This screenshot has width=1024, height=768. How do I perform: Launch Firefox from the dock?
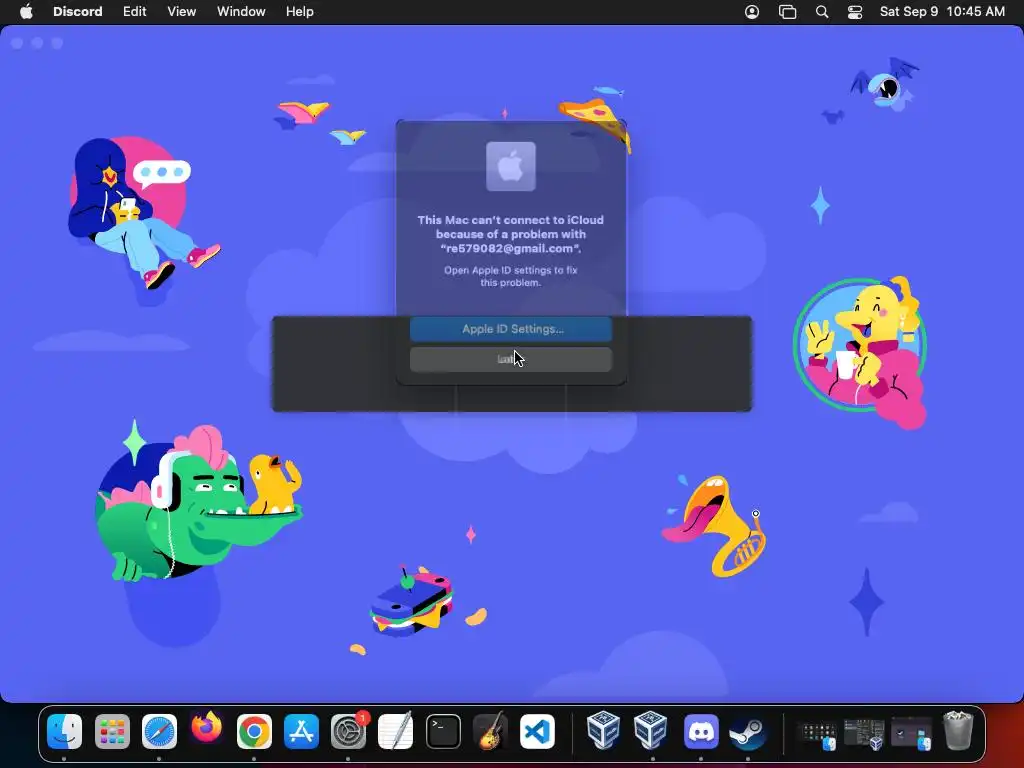click(207, 729)
